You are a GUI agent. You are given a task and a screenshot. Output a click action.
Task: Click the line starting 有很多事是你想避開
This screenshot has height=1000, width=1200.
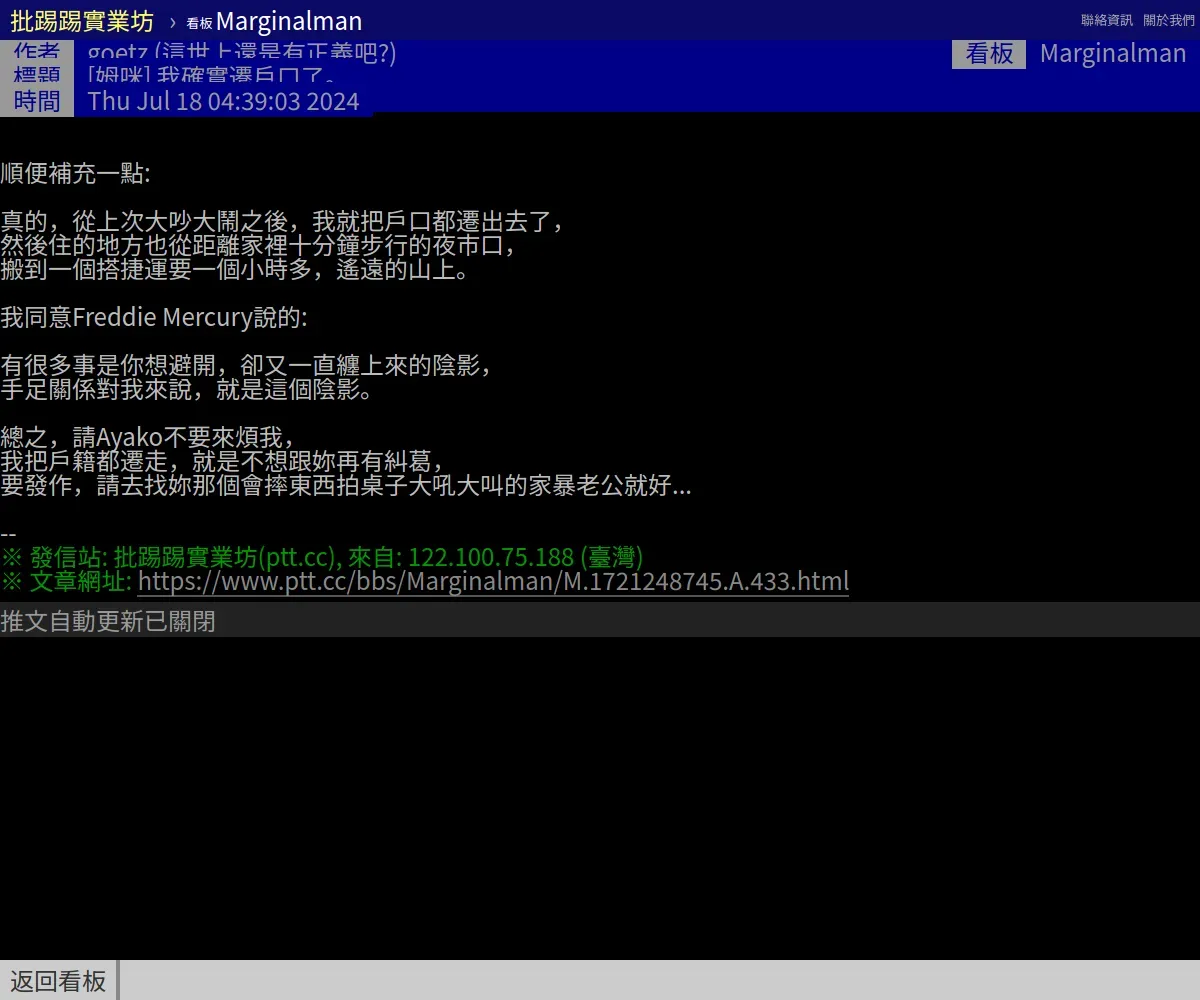246,365
